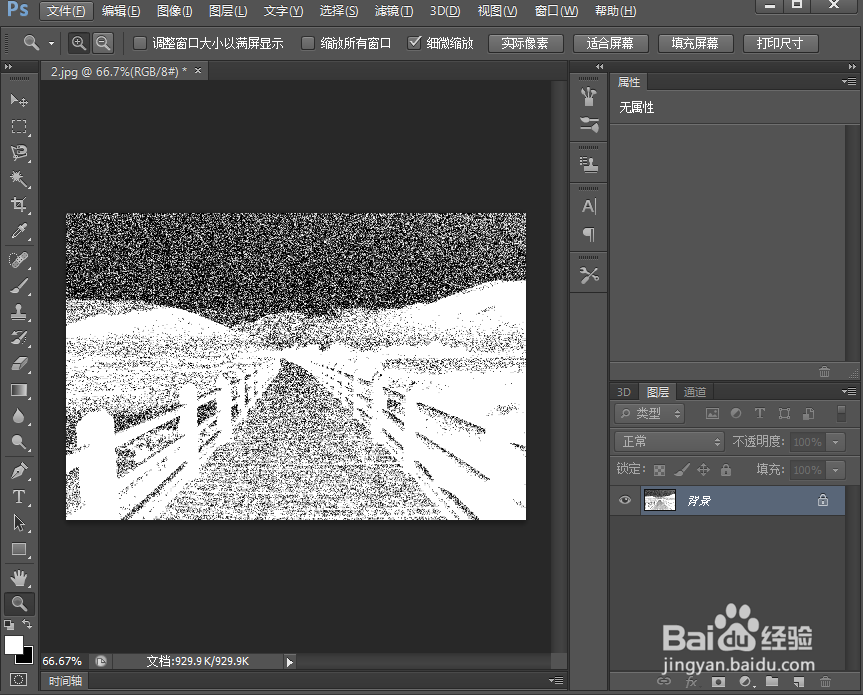The height and width of the screenshot is (695, 863).
Task: Switch to the 3D panel tab
Action: (624, 392)
